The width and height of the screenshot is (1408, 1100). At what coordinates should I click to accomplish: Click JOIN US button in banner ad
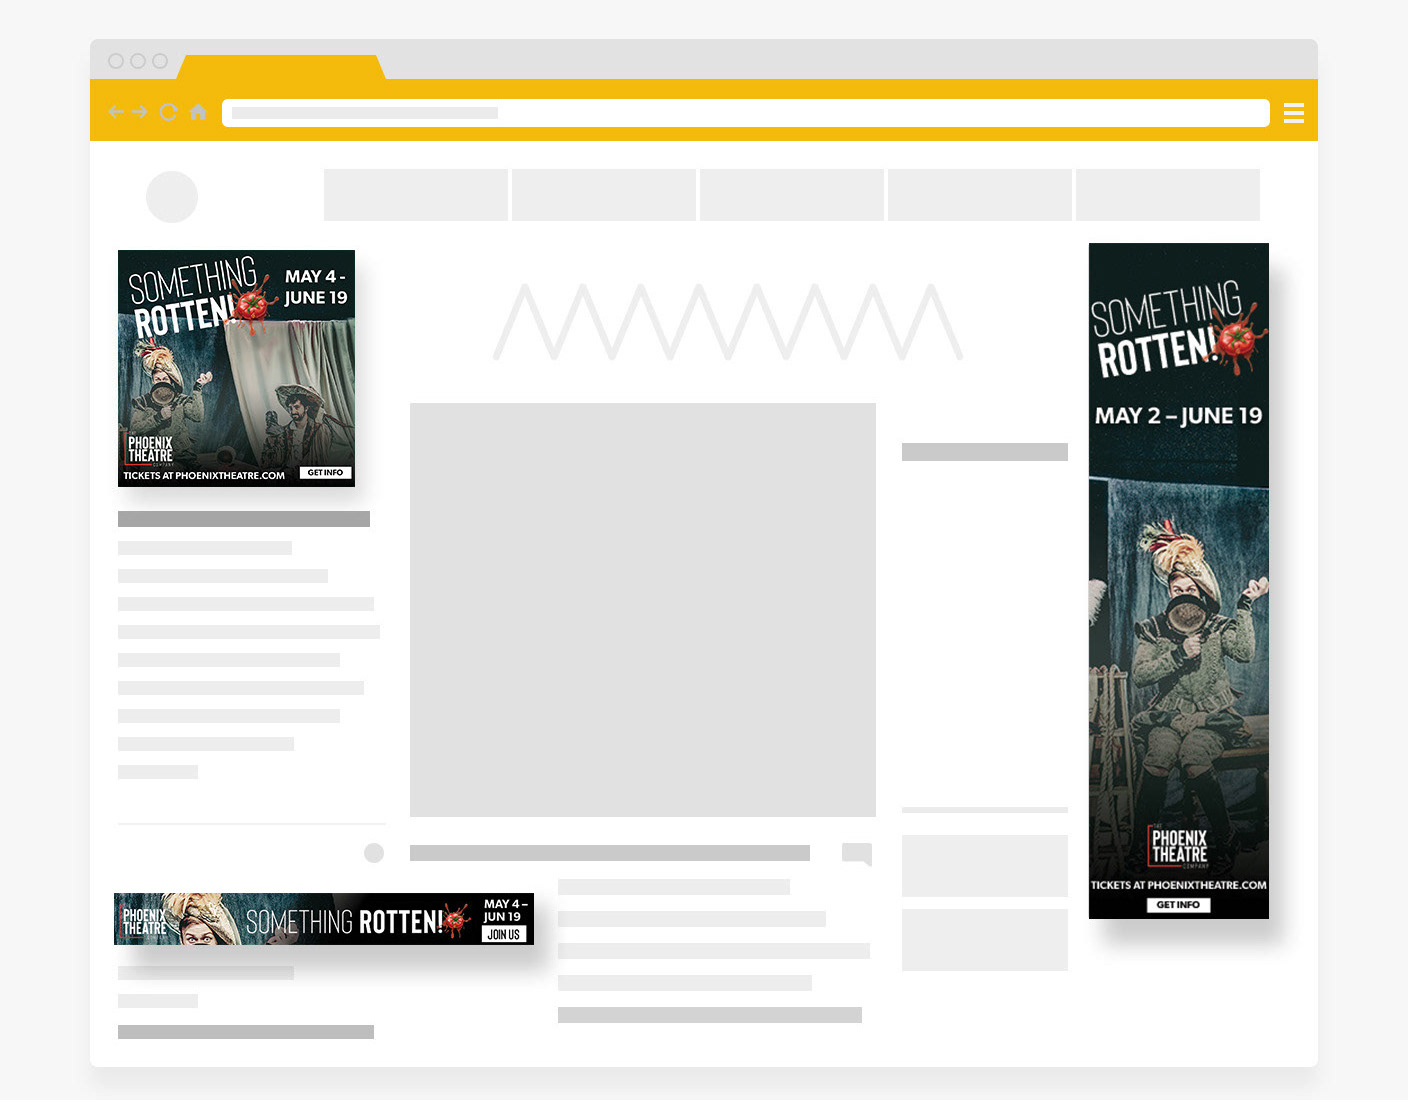point(504,934)
